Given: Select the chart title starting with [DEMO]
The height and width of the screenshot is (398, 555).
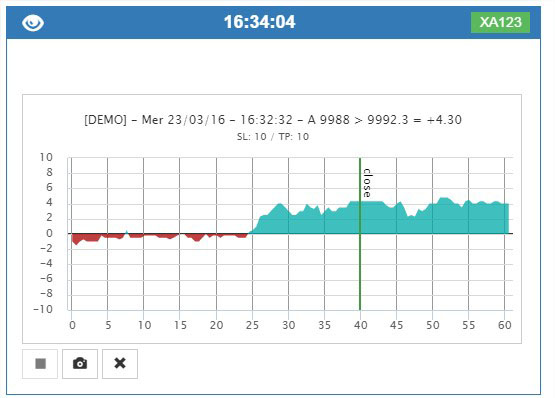Looking at the screenshot, I should 273,120.
